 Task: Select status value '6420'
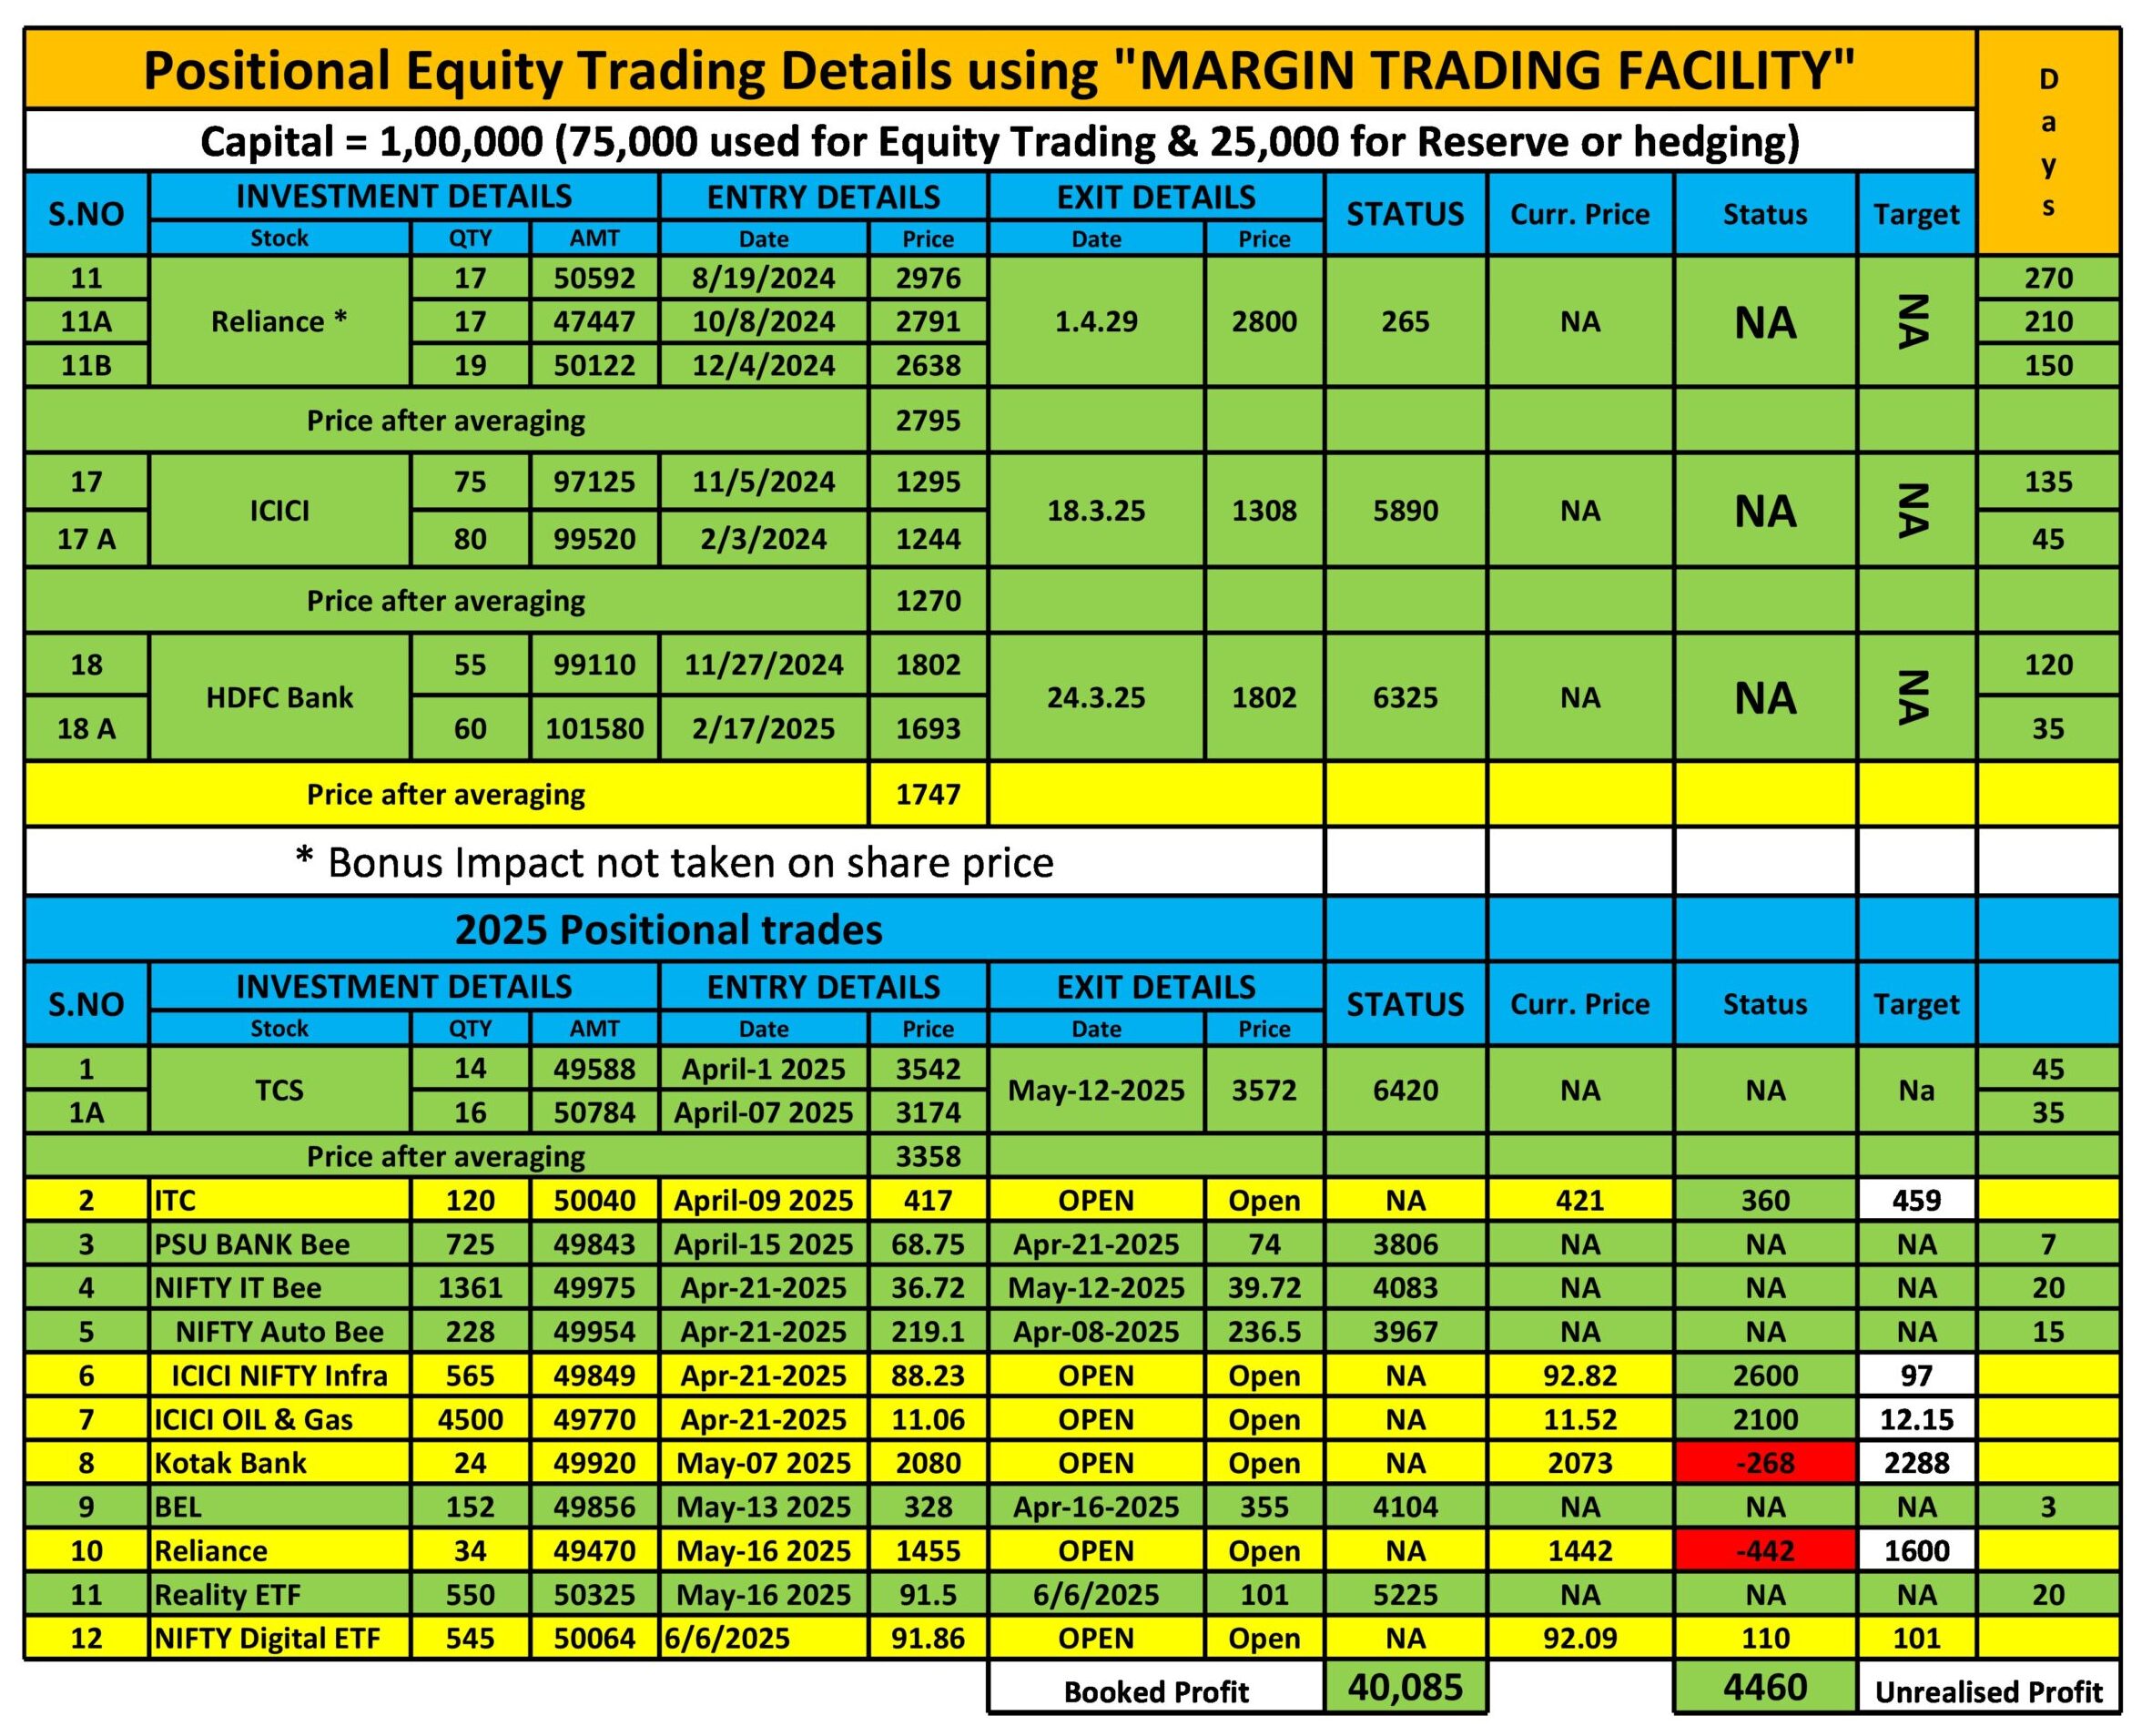coord(1405,1090)
